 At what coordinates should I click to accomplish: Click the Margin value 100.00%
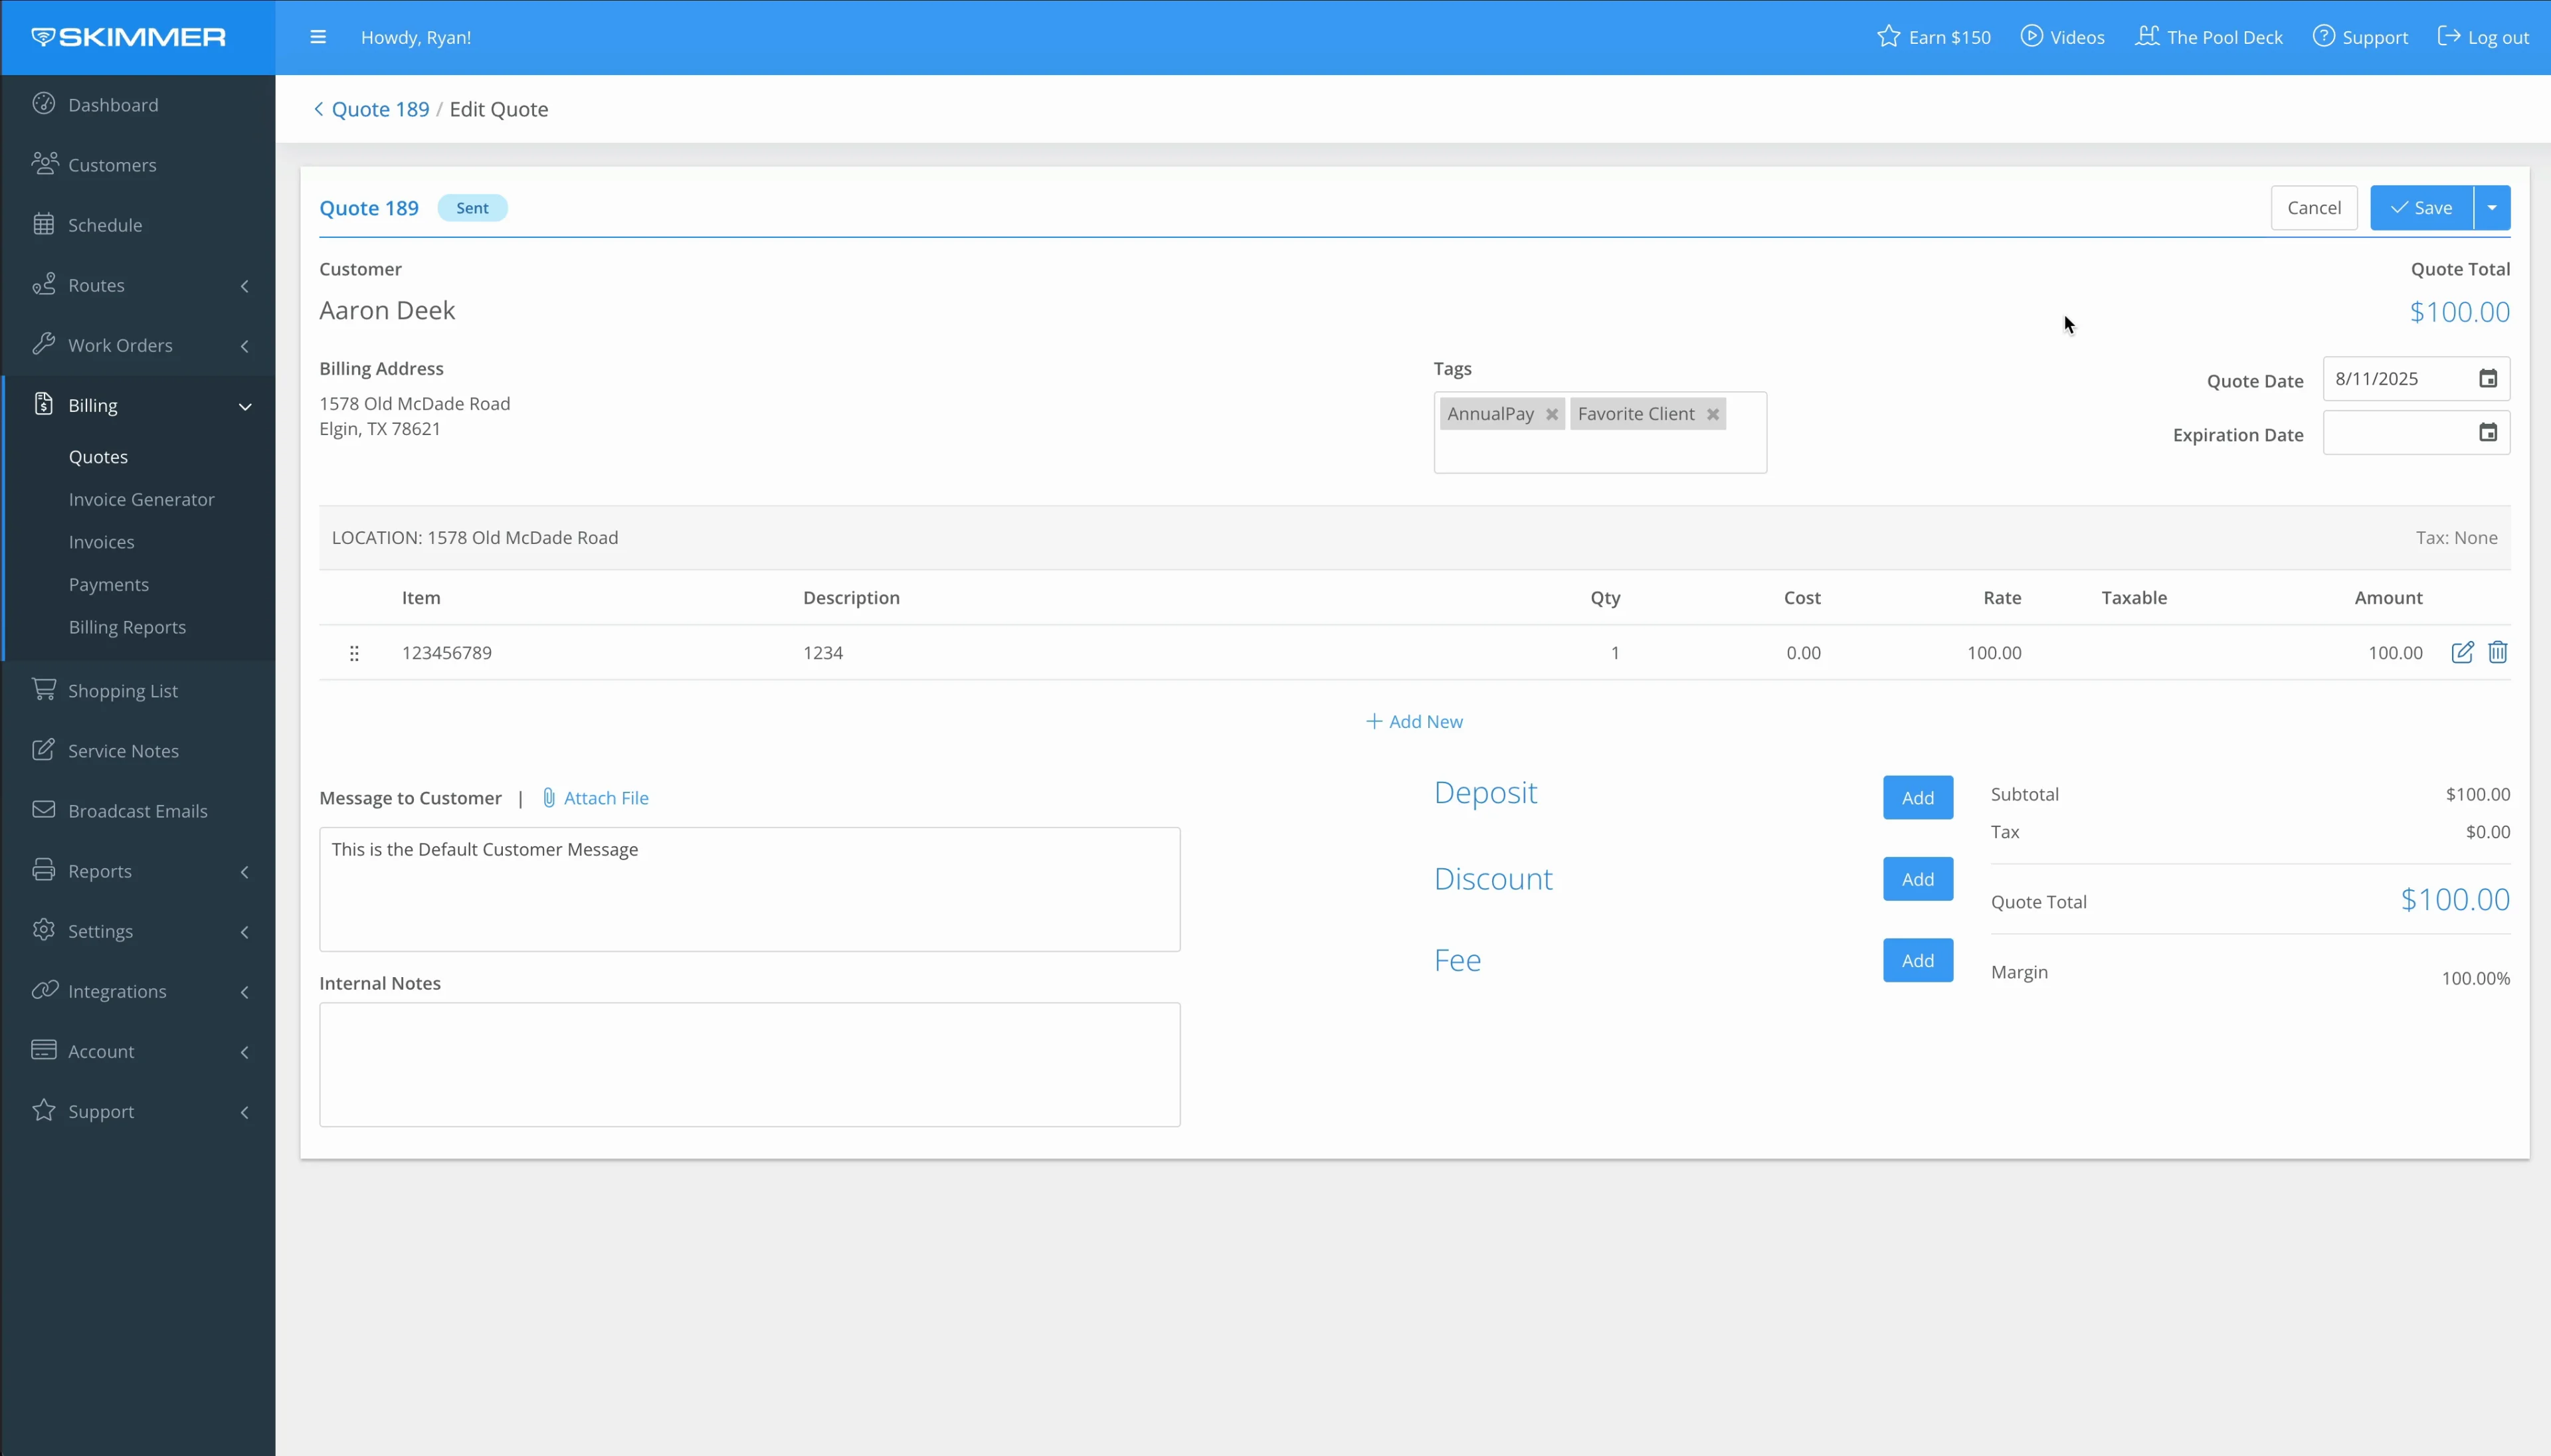tap(2475, 978)
